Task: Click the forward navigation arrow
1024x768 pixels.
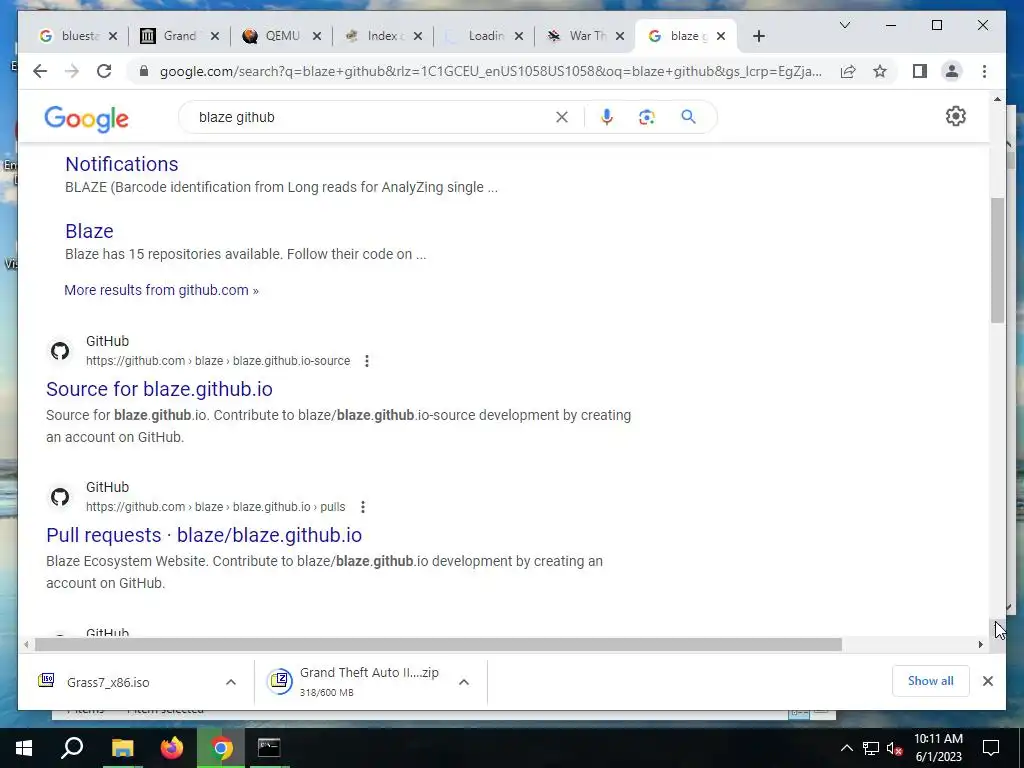Action: 72,71
